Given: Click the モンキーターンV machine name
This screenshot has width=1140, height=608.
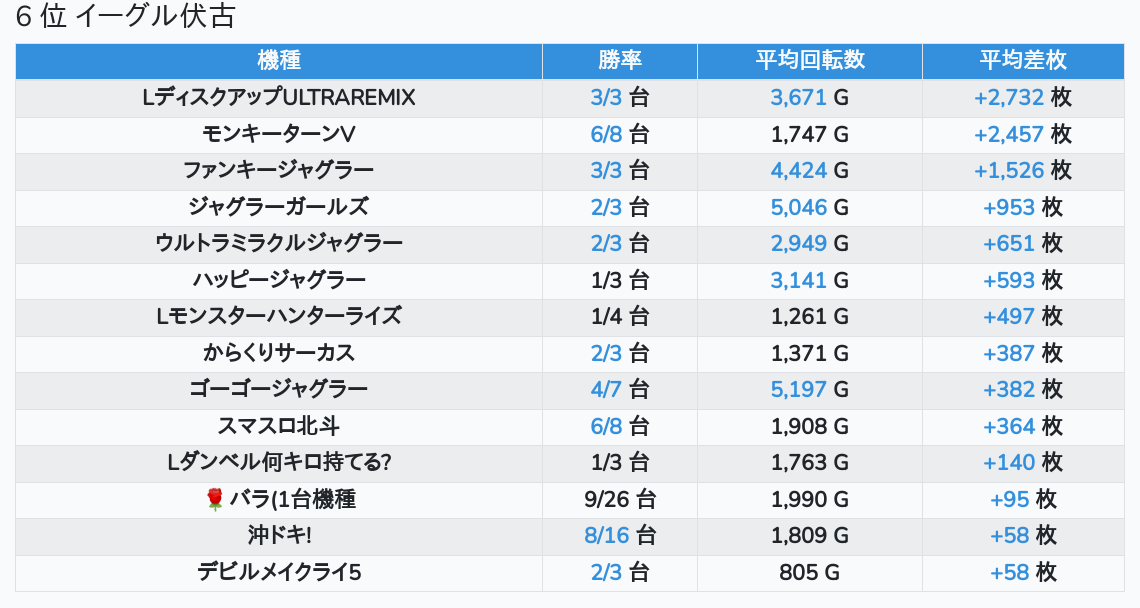Looking at the screenshot, I should click(x=279, y=134).
